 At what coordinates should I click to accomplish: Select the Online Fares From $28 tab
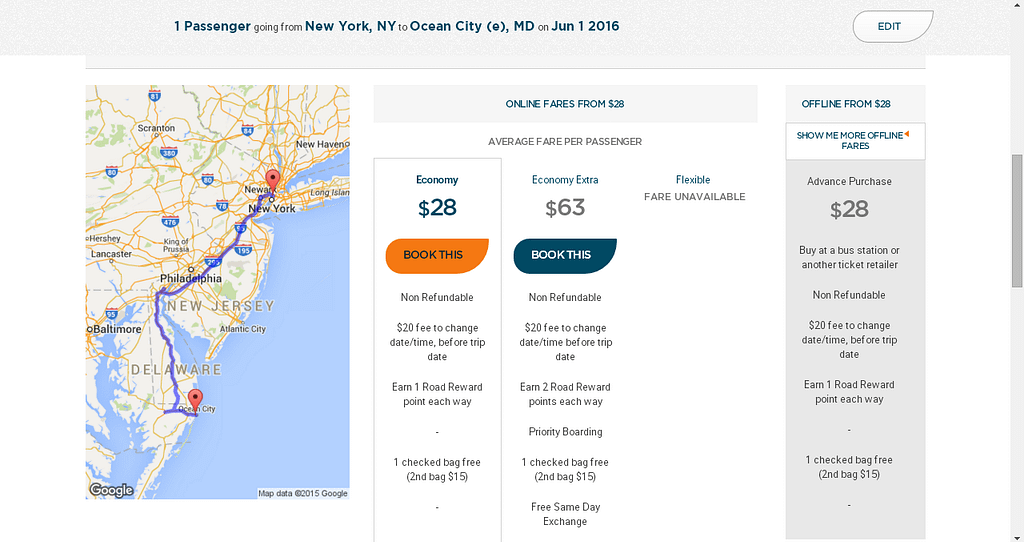[565, 104]
